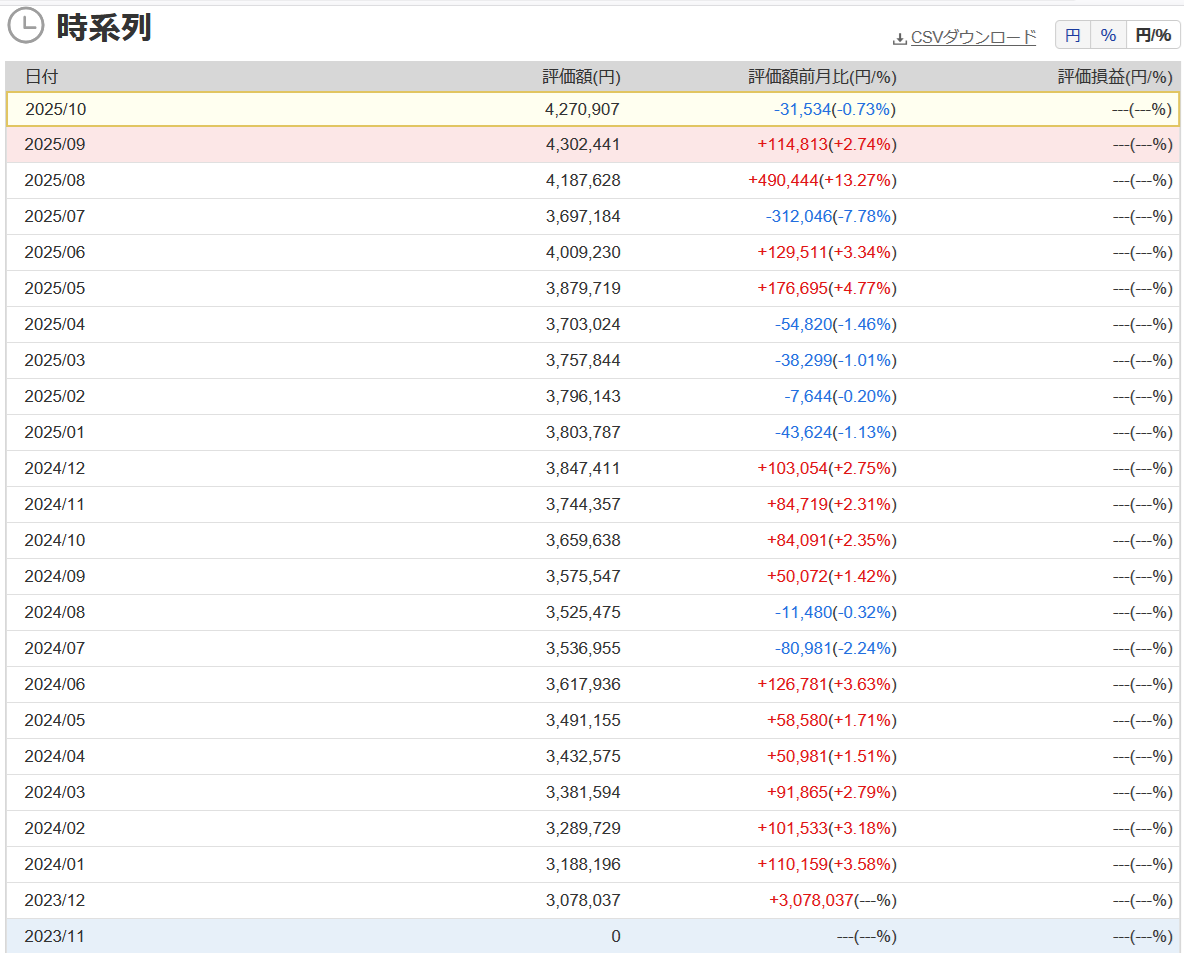Open the CSVダウンロード link
Image resolution: width=1184 pixels, height=953 pixels.
[x=973, y=37]
